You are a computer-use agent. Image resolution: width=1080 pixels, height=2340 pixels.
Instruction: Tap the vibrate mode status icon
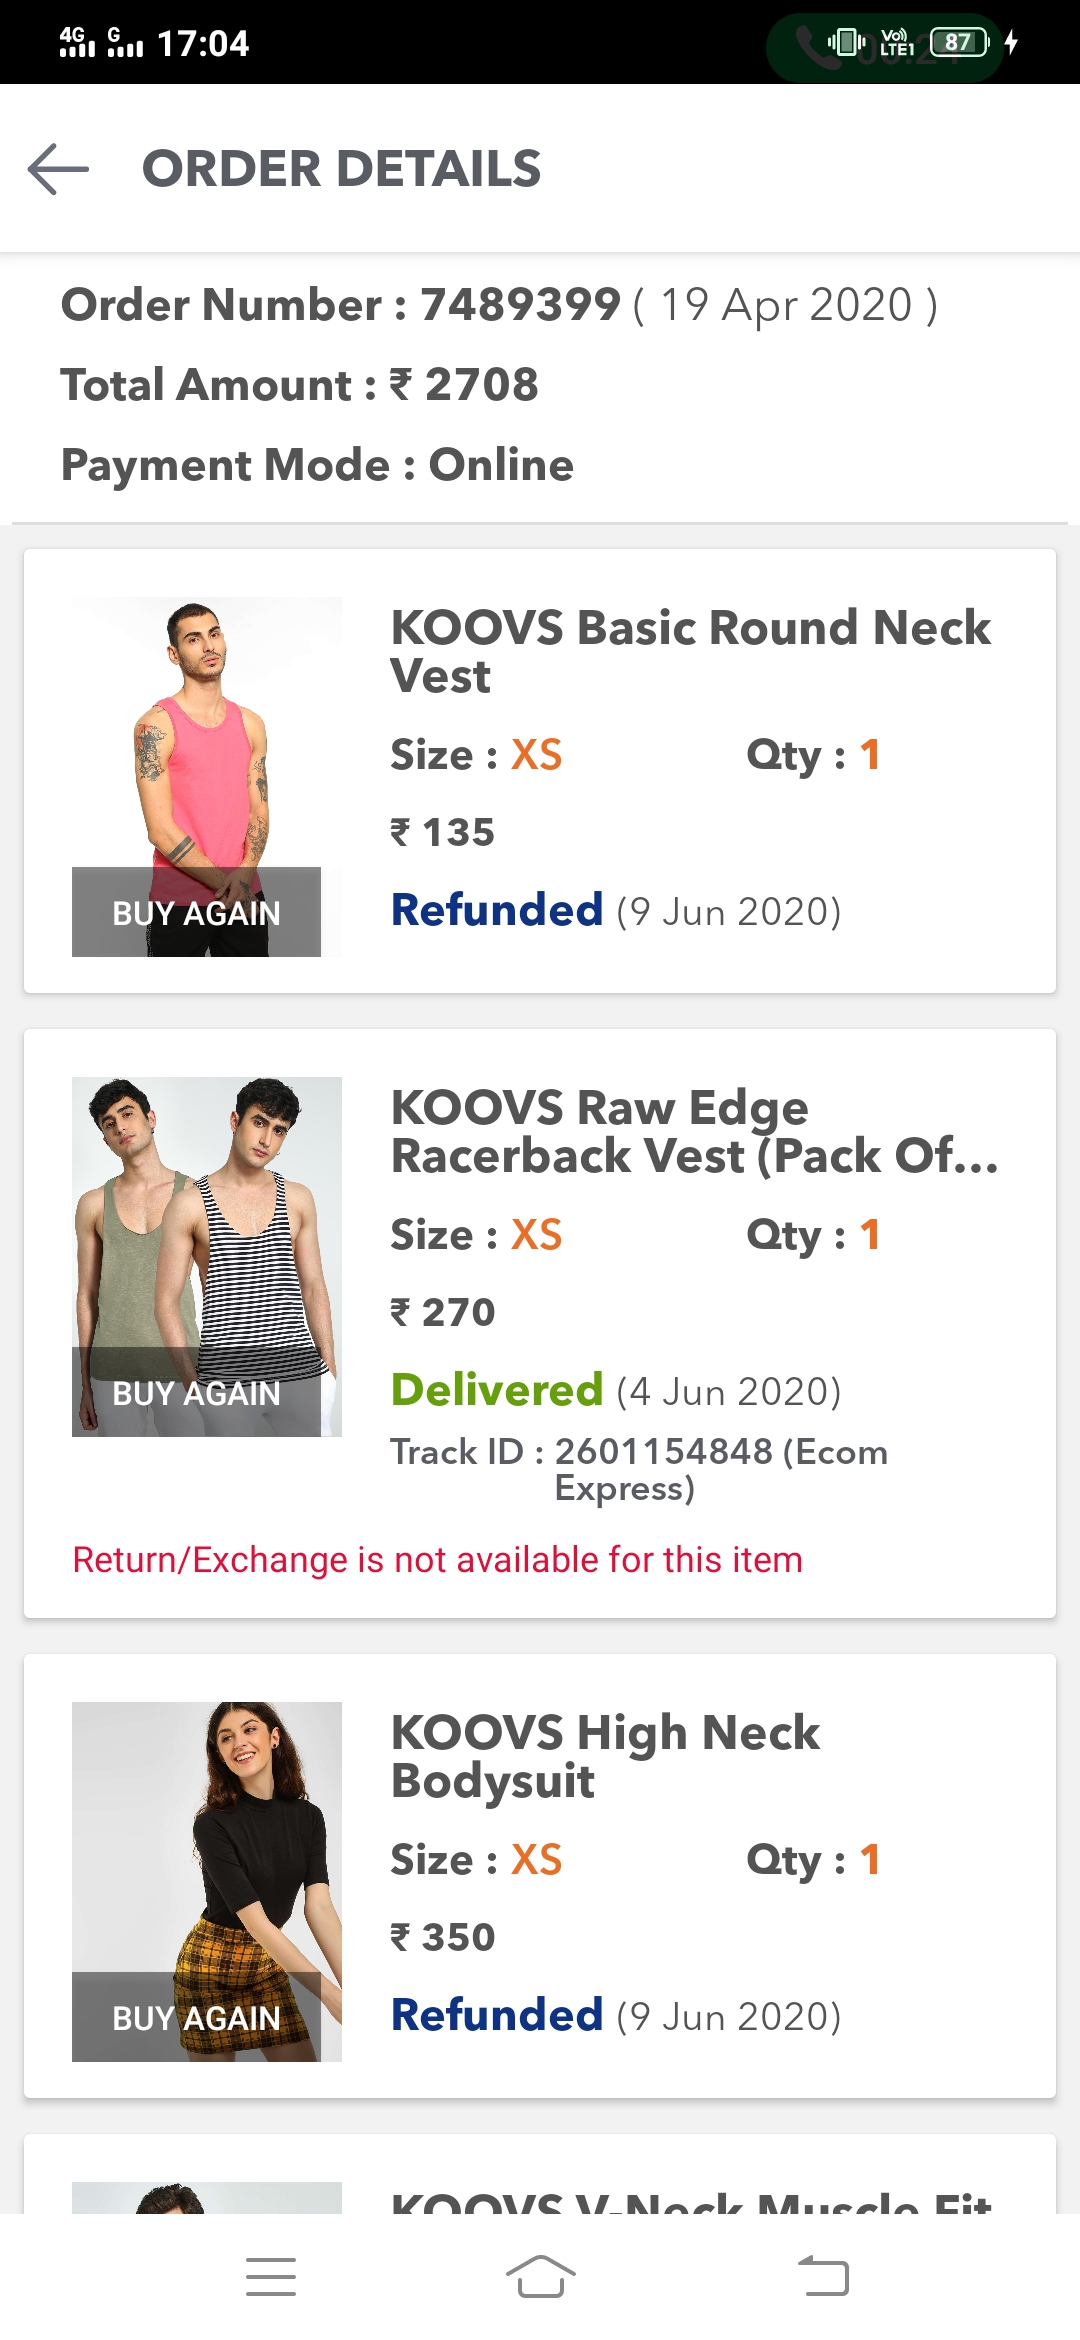[x=846, y=42]
